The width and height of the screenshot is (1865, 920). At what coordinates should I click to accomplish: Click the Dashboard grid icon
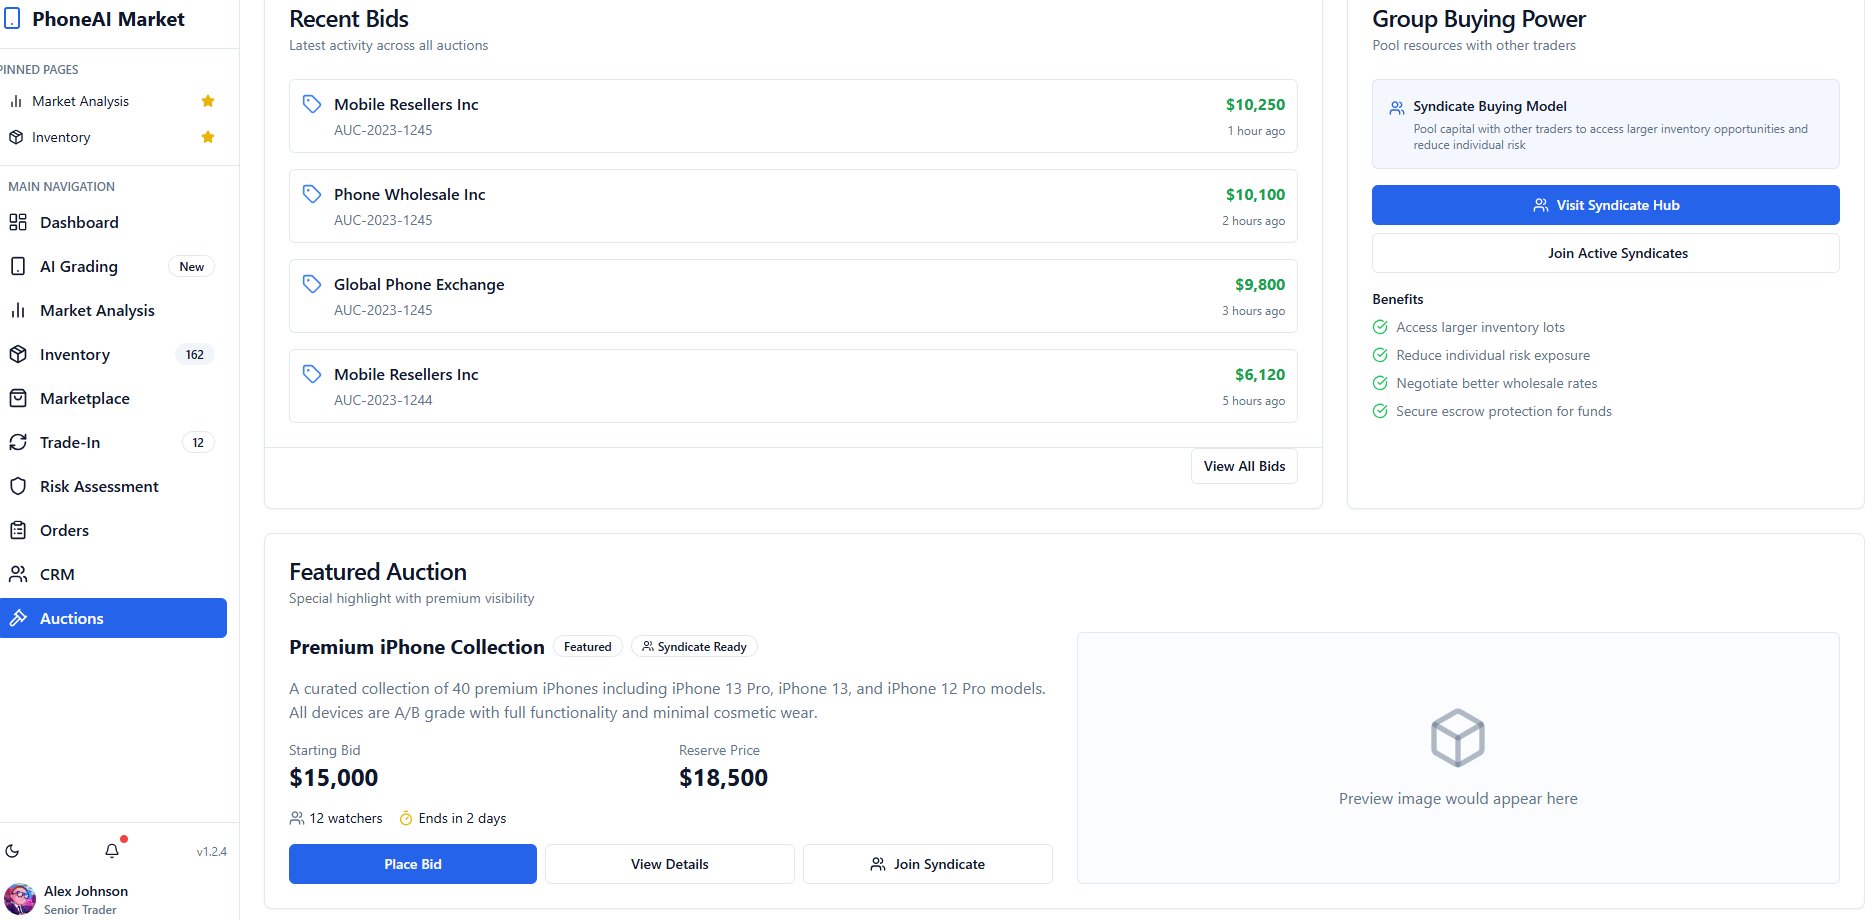pyautogui.click(x=18, y=222)
